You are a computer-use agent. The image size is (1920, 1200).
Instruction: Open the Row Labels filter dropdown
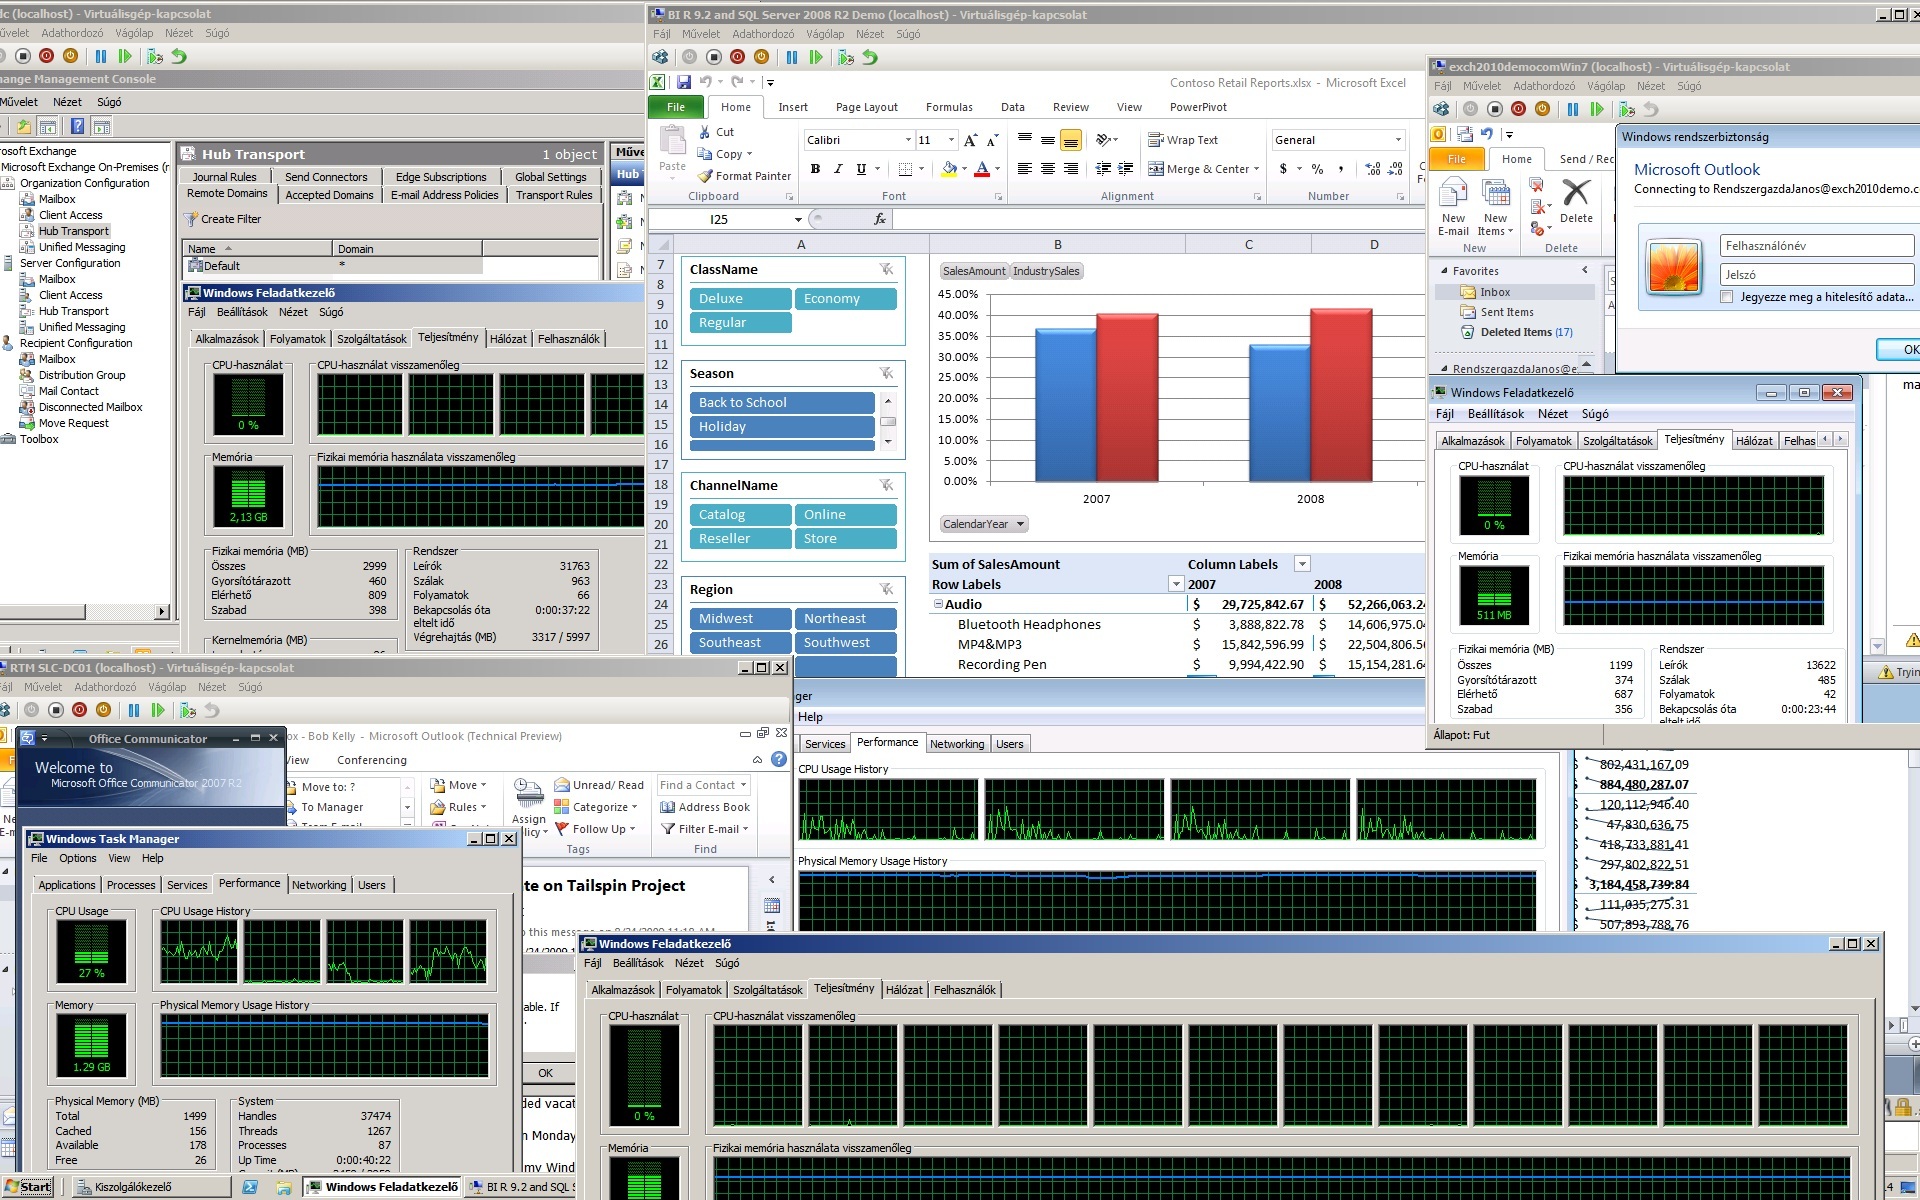pyautogui.click(x=1176, y=584)
